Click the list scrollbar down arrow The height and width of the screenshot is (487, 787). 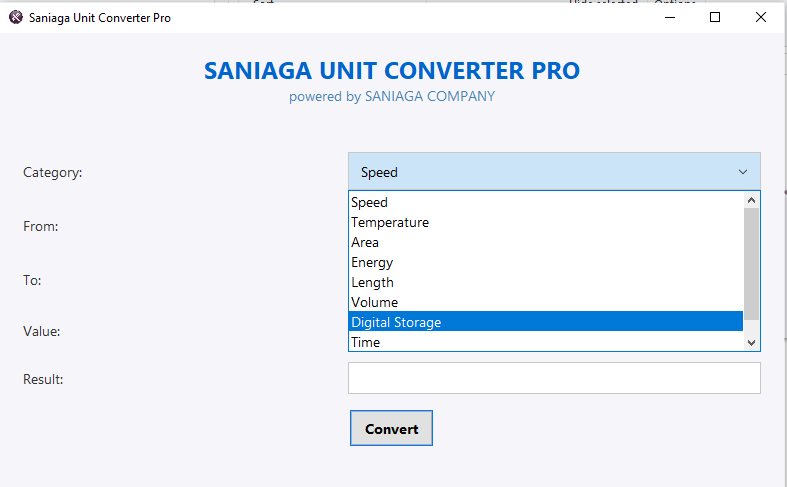pos(751,343)
